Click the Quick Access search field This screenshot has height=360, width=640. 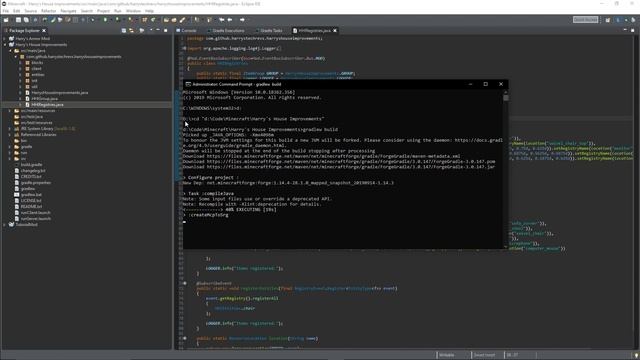[x=585, y=20]
